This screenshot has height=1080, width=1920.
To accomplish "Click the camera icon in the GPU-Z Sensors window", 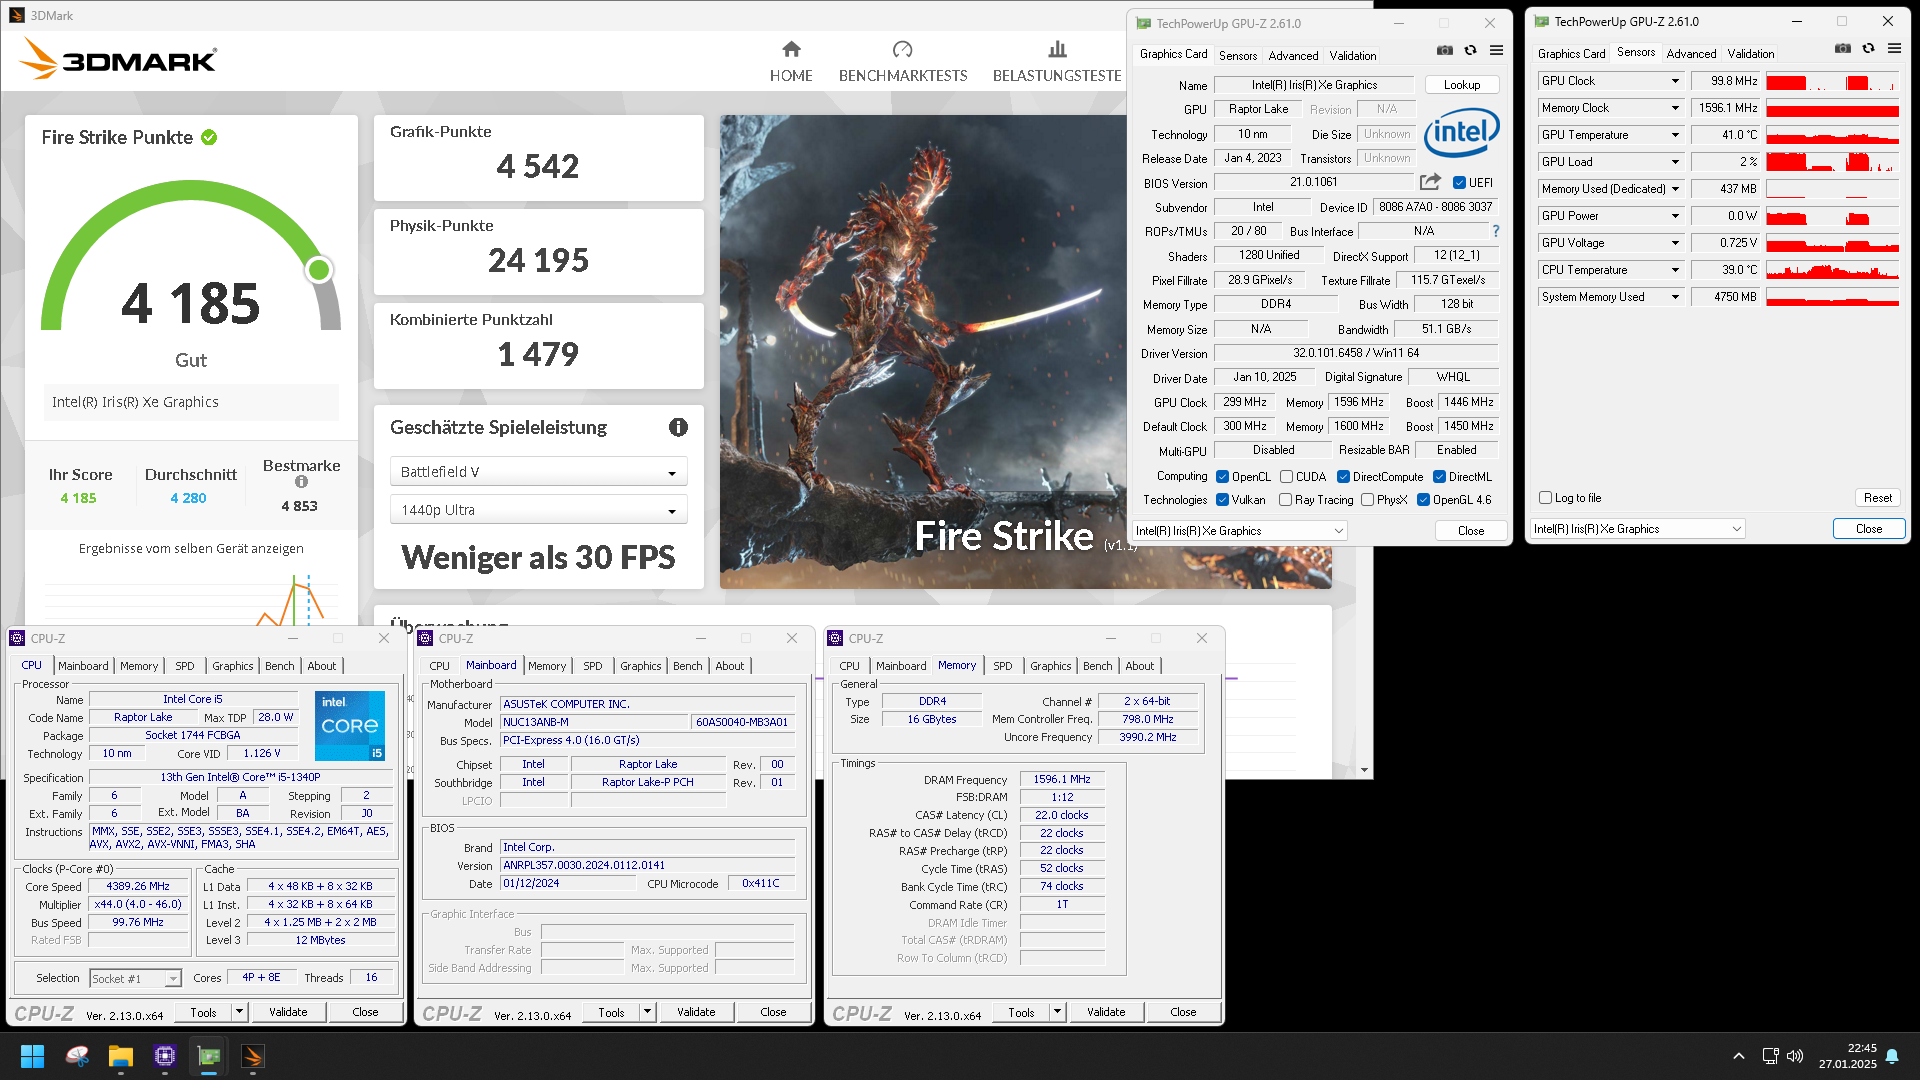I will (1842, 48).
